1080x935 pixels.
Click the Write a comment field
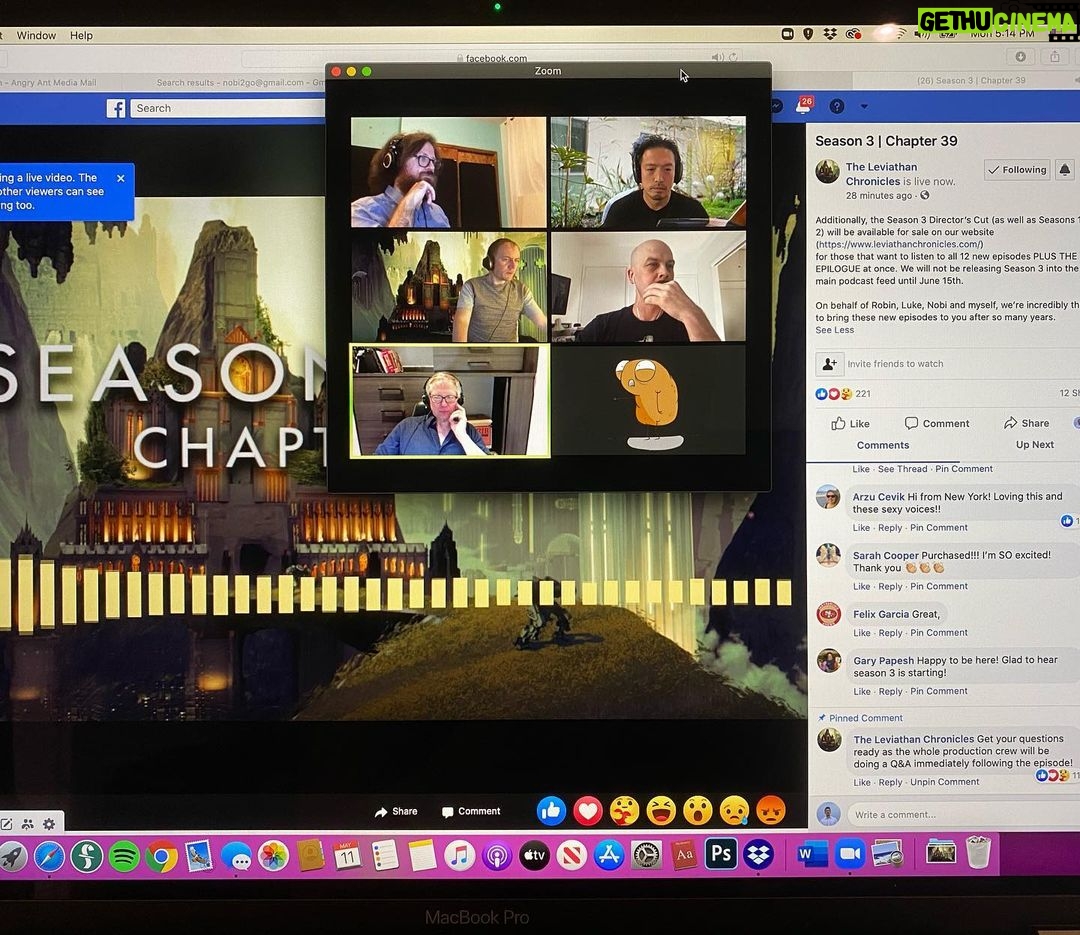click(x=962, y=814)
